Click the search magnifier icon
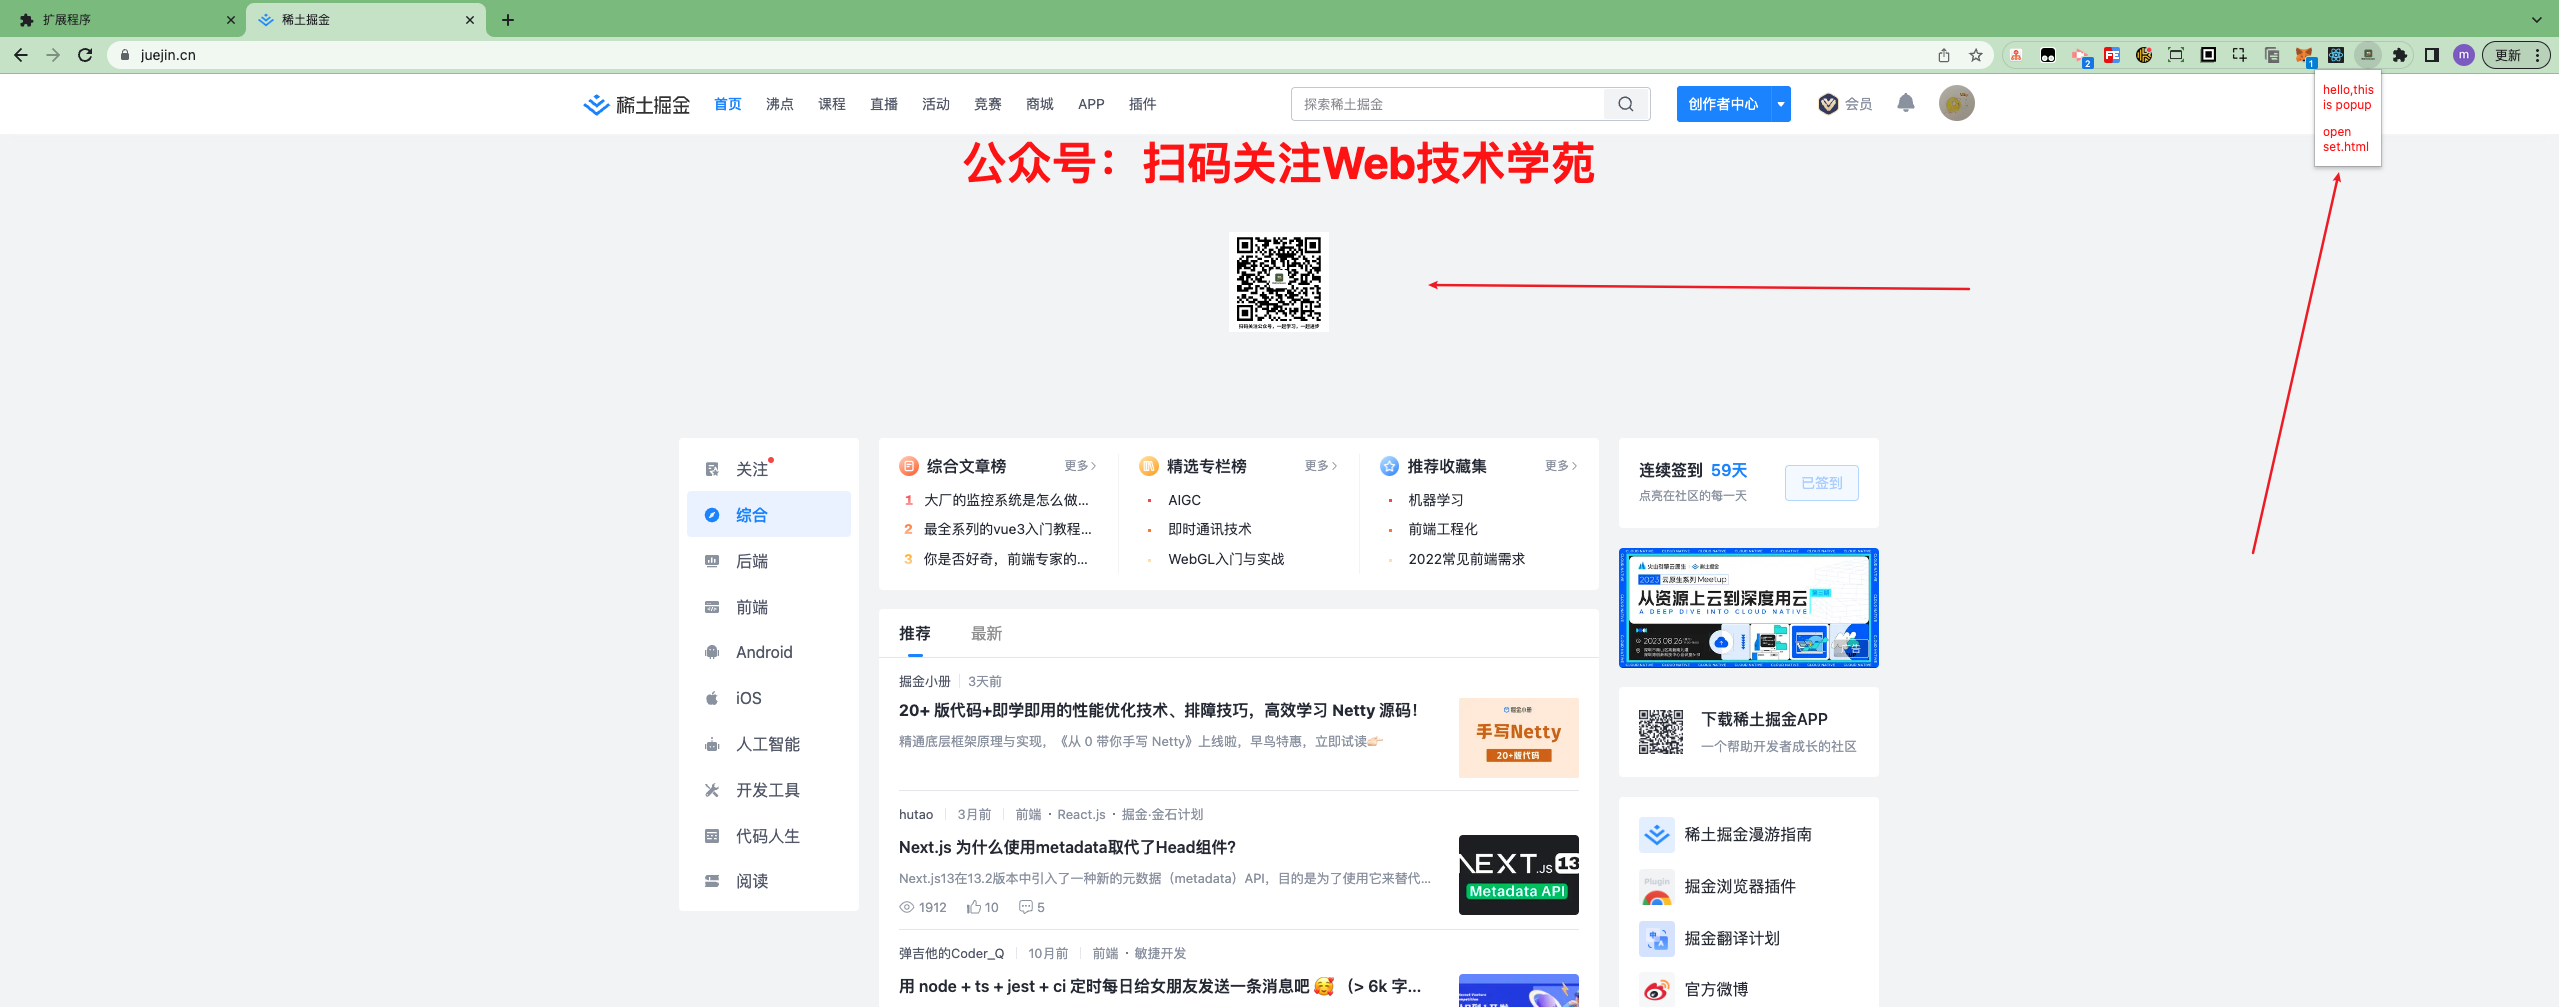Image resolution: width=2559 pixels, height=1007 pixels. (x=1626, y=103)
